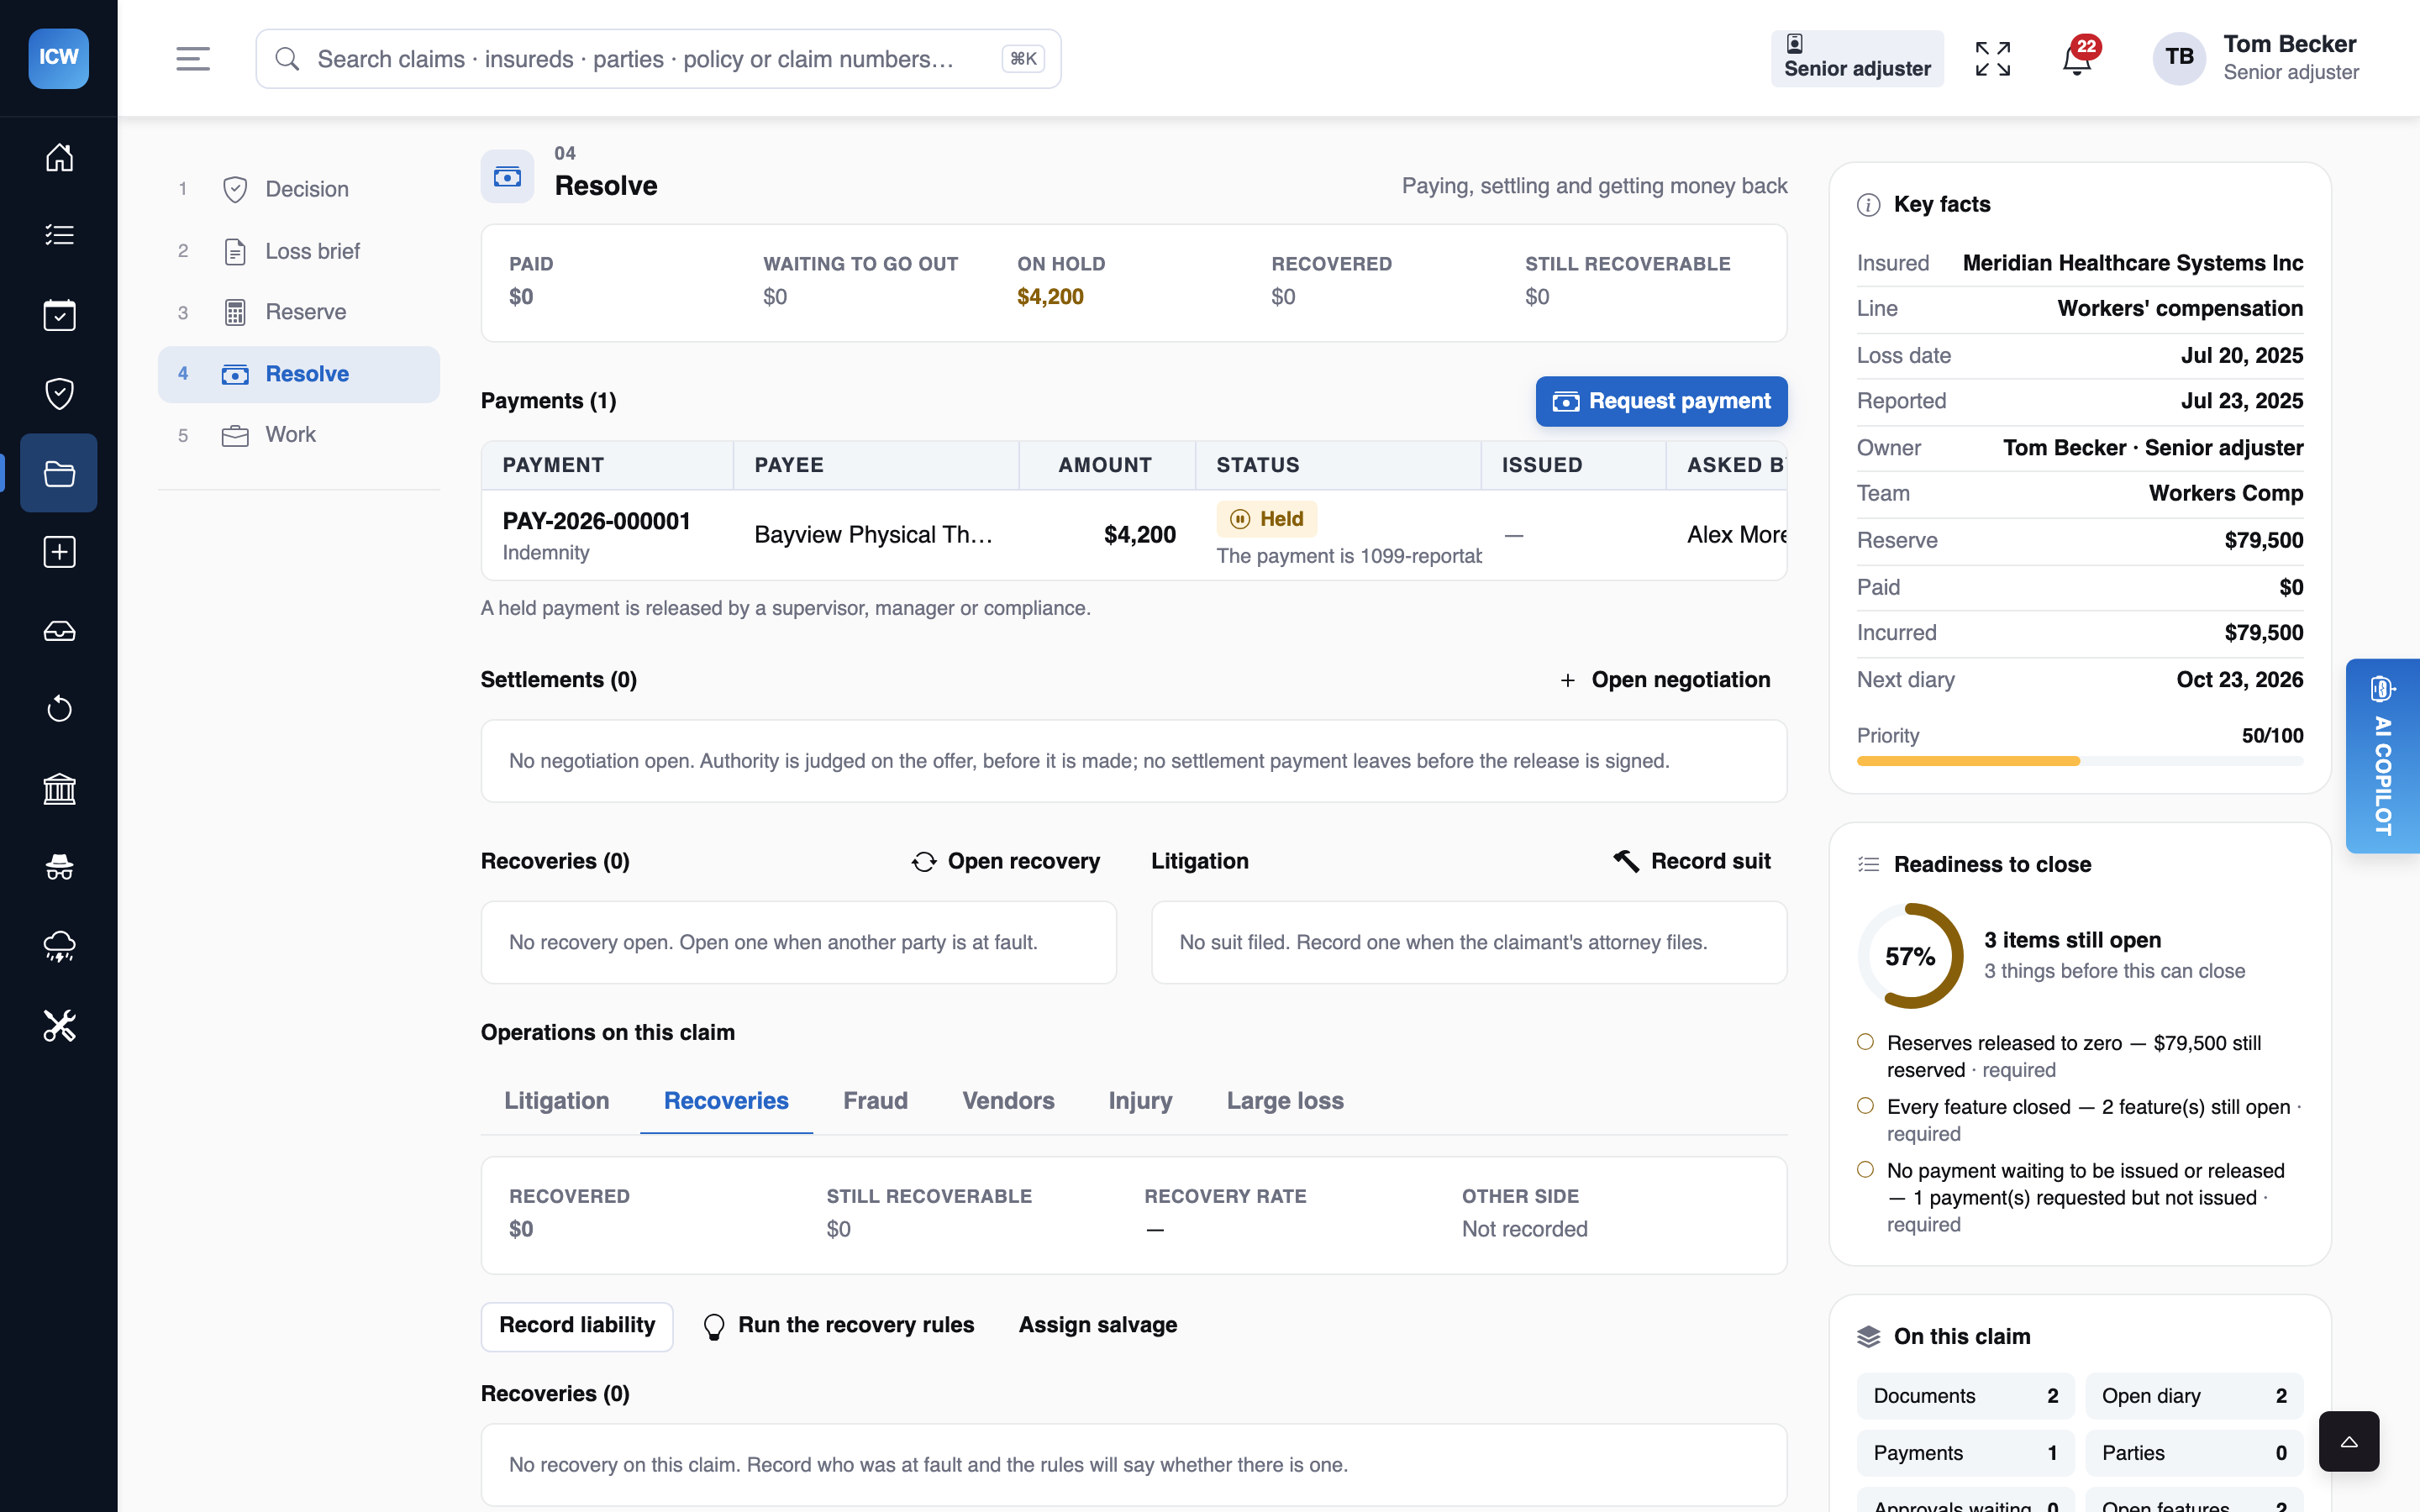This screenshot has height=1512, width=2420.
Task: Click the ICW logo
Action: coord(59,58)
